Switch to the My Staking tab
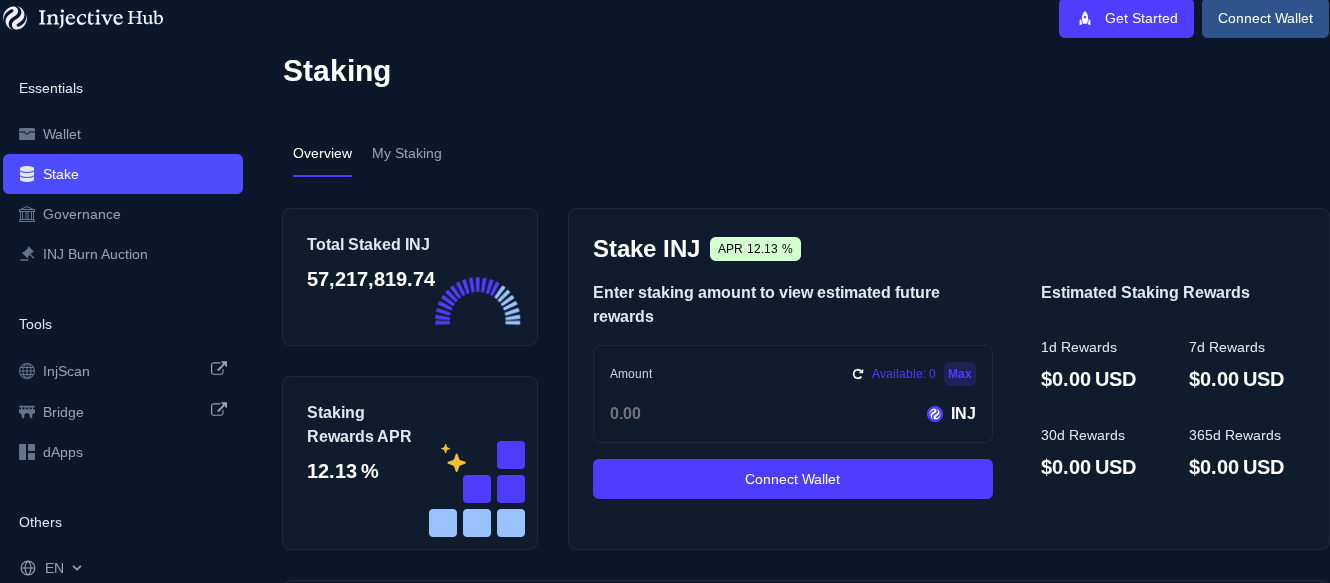Viewport: 1330px width, 583px height. pos(406,153)
